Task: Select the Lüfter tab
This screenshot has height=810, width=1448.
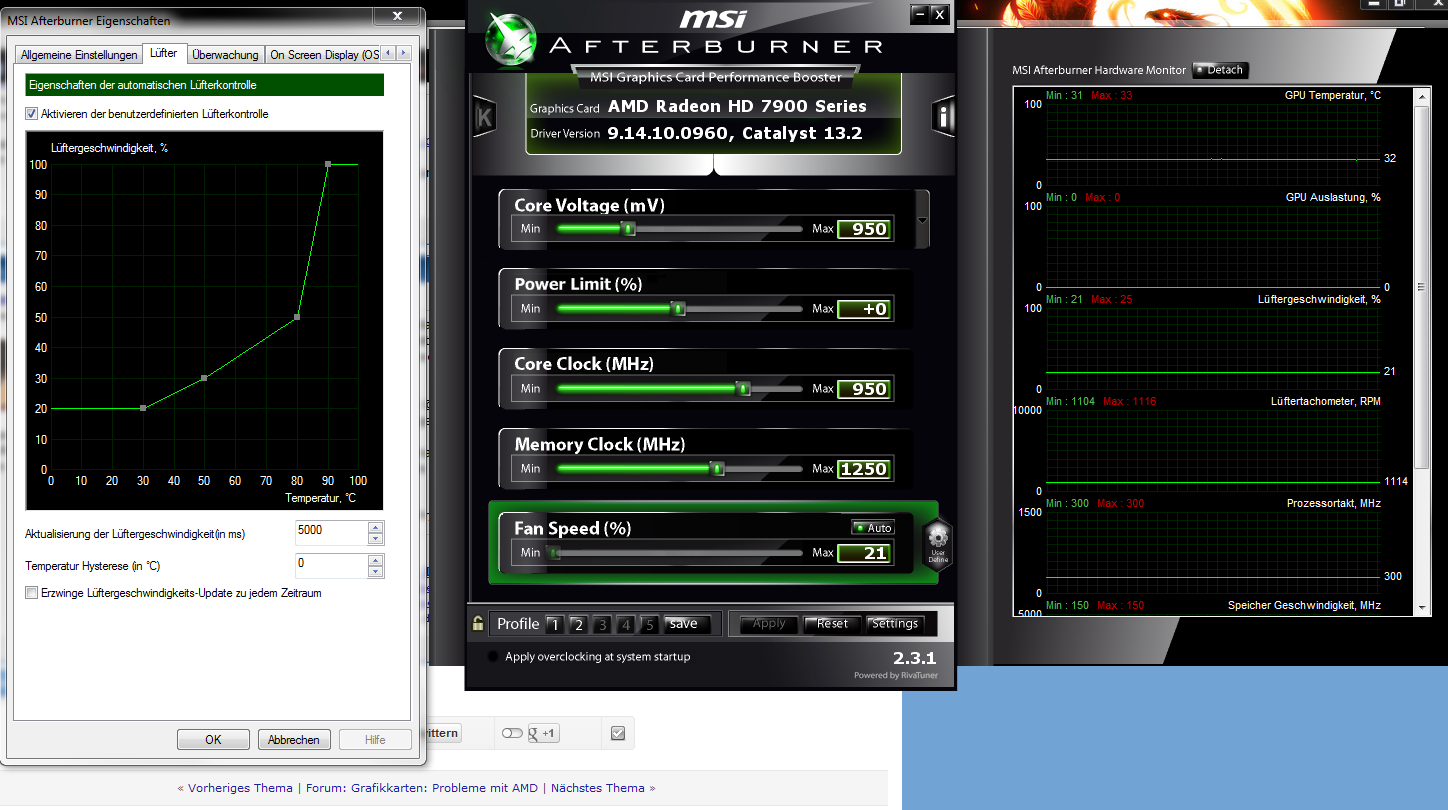Action: pyautogui.click(x=164, y=53)
